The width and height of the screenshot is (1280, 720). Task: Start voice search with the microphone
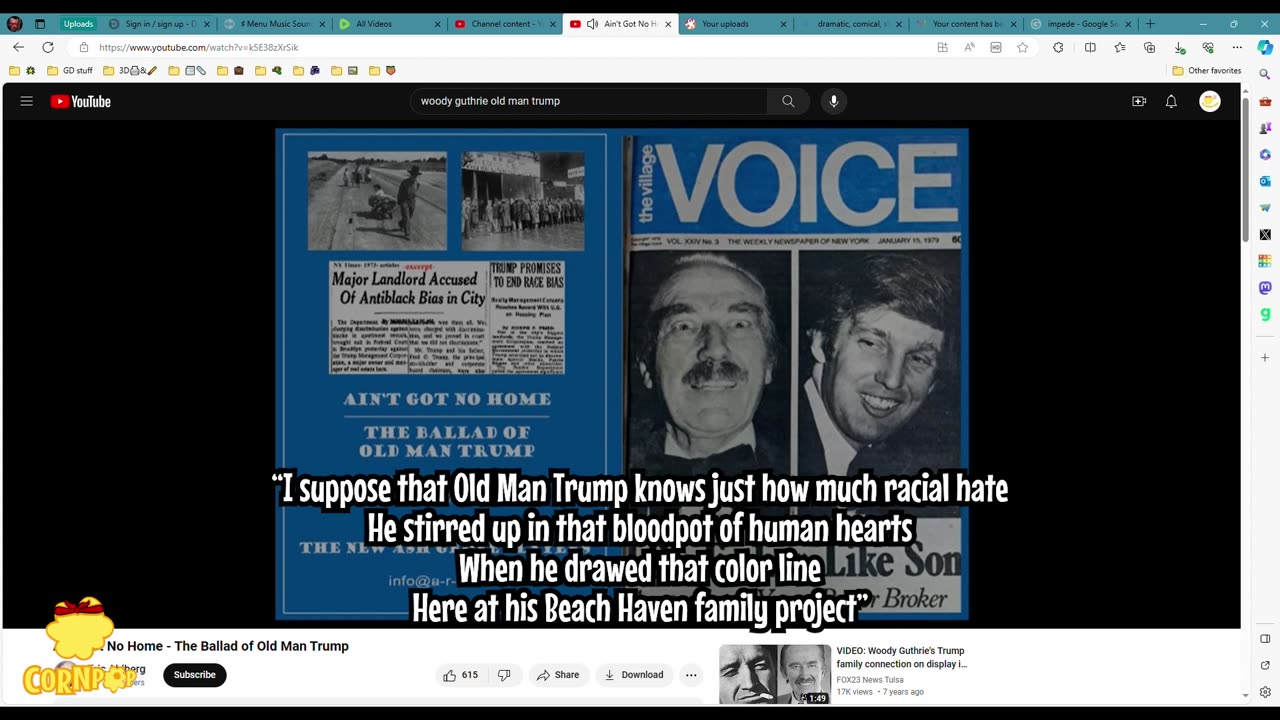click(833, 101)
